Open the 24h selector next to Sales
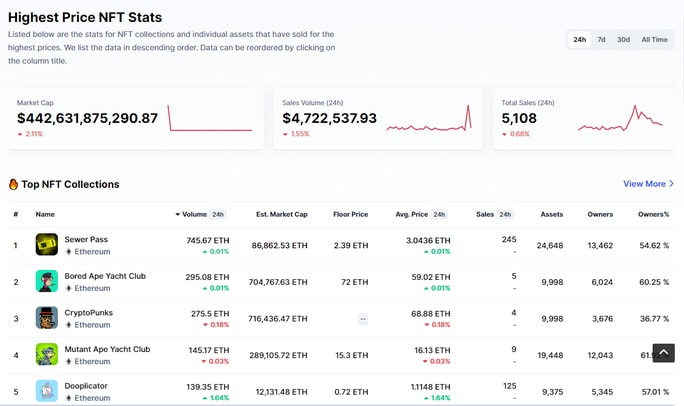684x406 pixels. 505,215
